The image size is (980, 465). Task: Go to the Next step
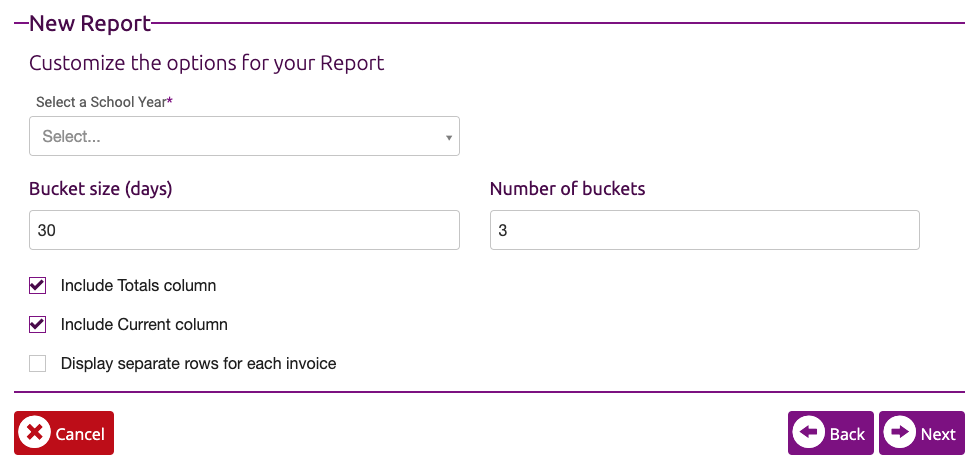(922, 433)
